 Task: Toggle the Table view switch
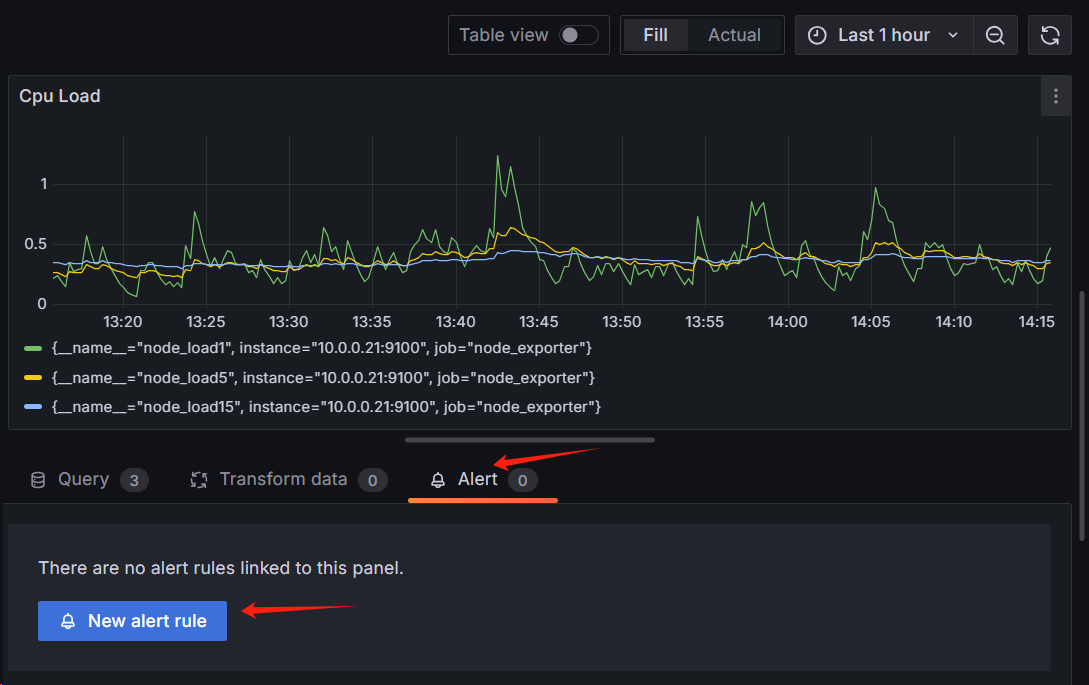(578, 35)
